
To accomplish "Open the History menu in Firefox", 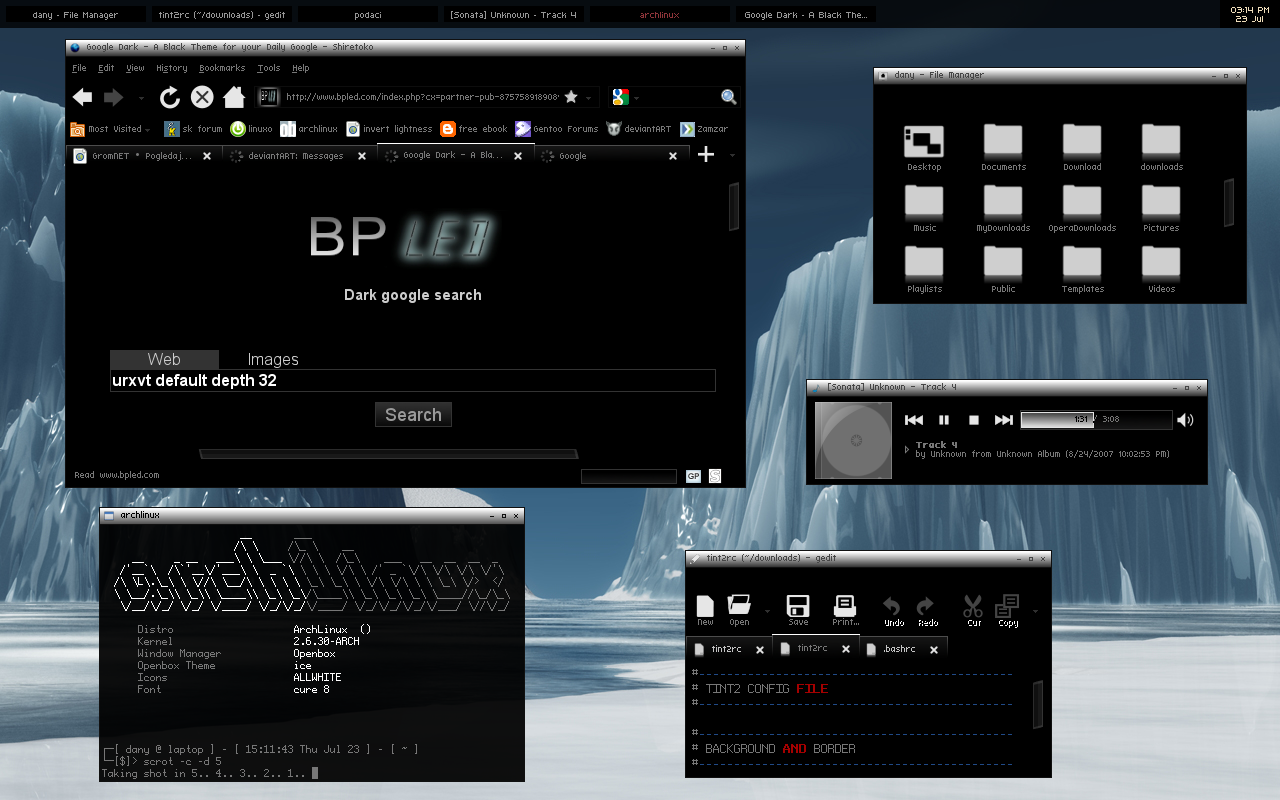I will 172,68.
